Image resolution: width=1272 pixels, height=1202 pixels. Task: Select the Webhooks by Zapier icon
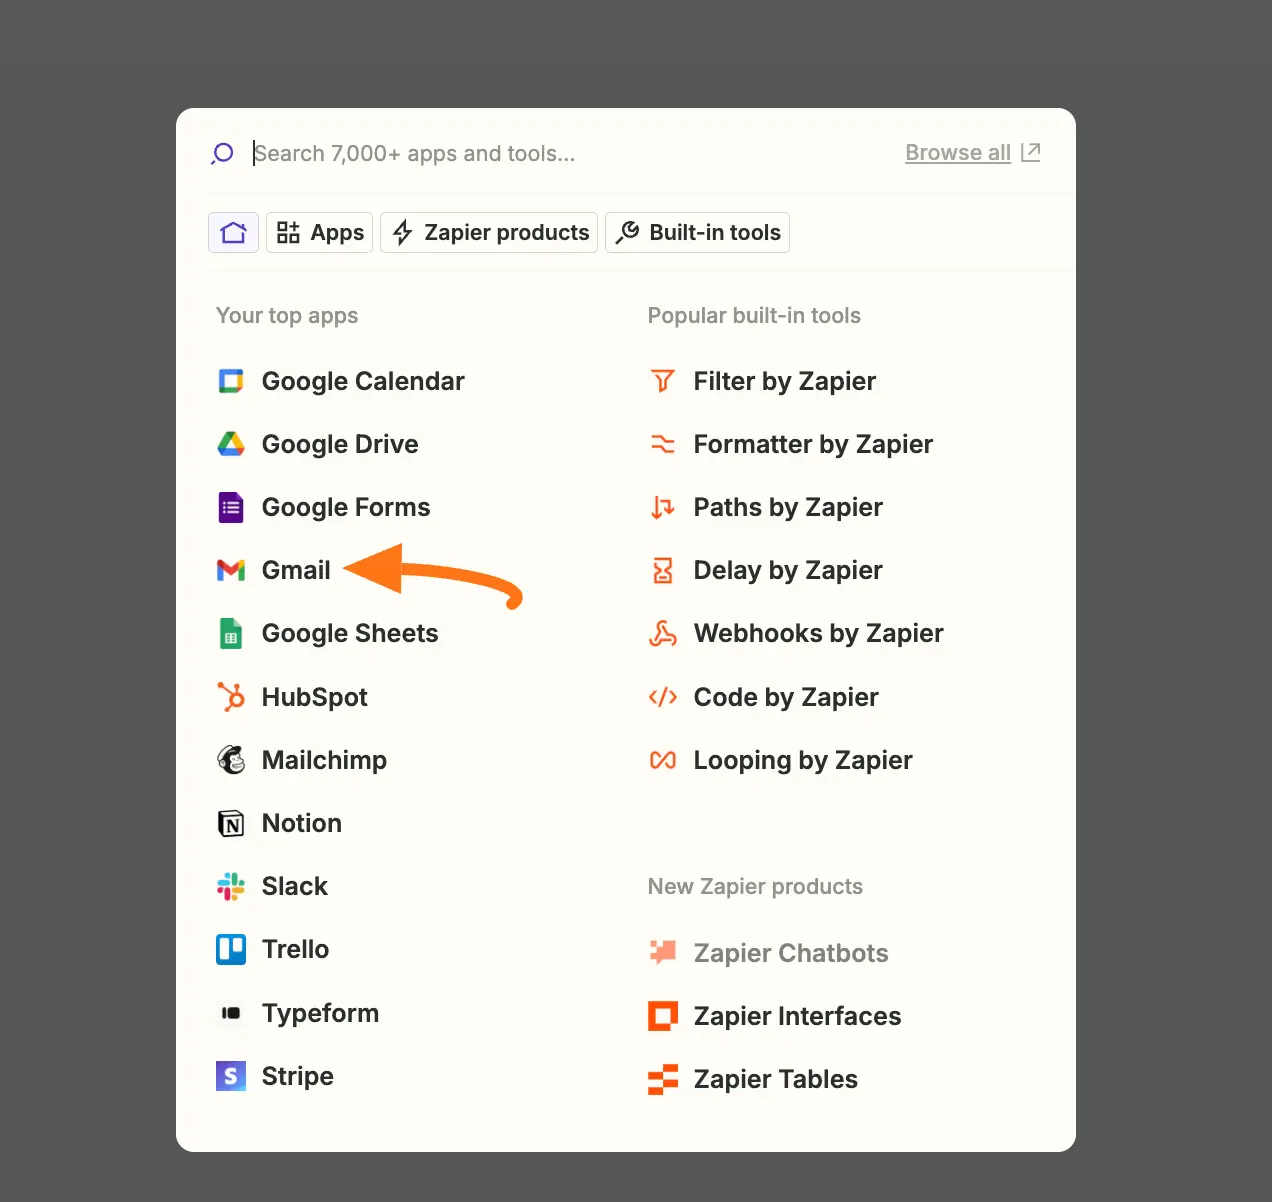[x=662, y=633]
